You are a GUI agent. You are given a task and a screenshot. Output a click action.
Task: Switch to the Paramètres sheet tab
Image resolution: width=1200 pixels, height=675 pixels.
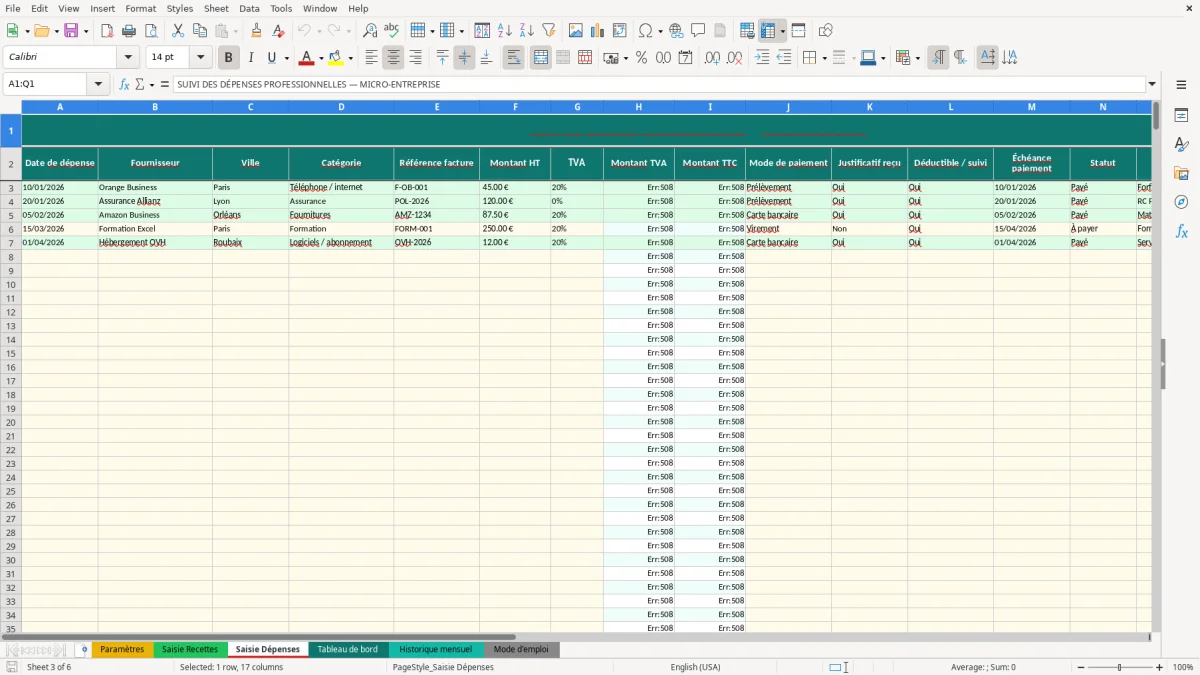click(123, 650)
